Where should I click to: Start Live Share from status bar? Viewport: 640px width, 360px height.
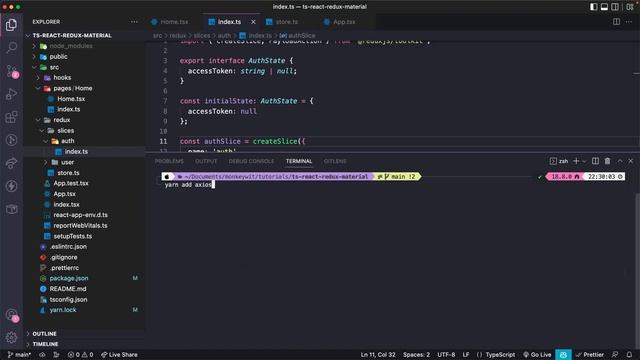click(x=119, y=355)
